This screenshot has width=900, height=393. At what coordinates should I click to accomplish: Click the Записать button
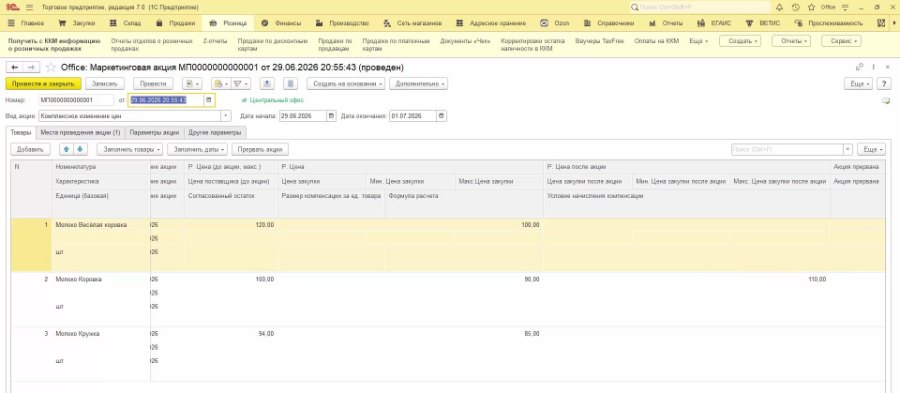pyautogui.click(x=104, y=84)
